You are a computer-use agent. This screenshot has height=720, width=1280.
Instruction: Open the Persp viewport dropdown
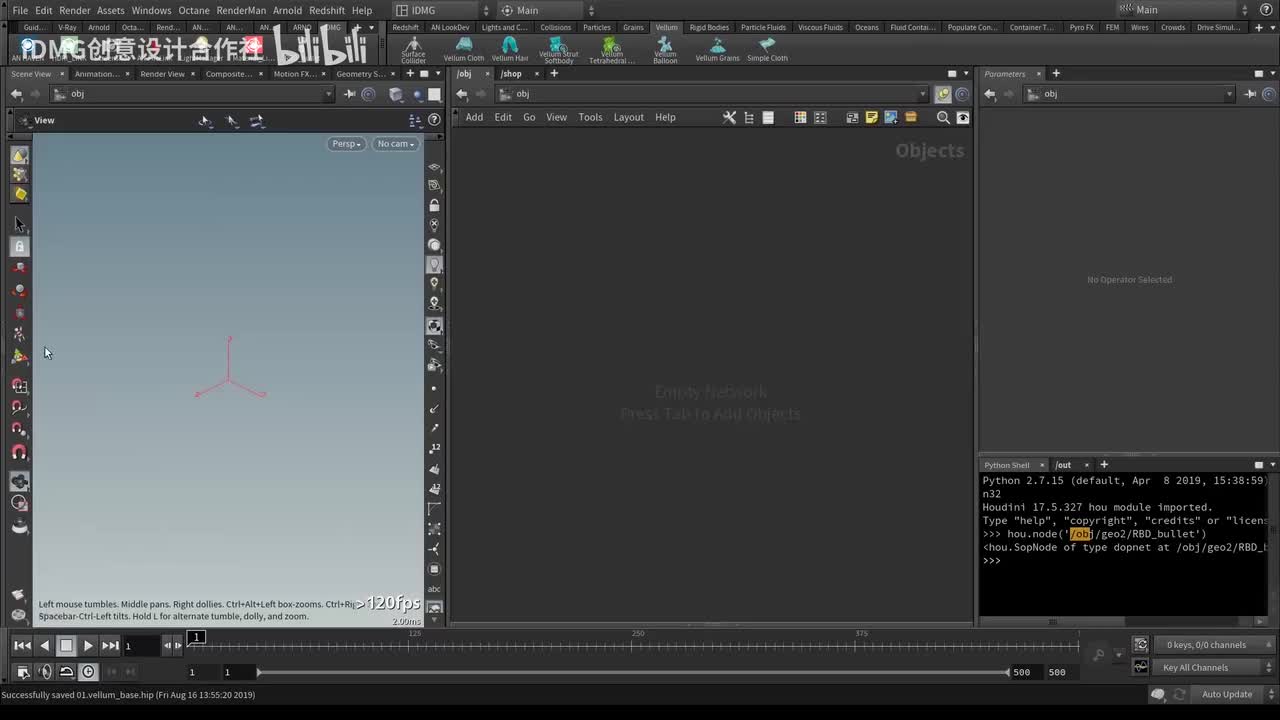pos(346,144)
